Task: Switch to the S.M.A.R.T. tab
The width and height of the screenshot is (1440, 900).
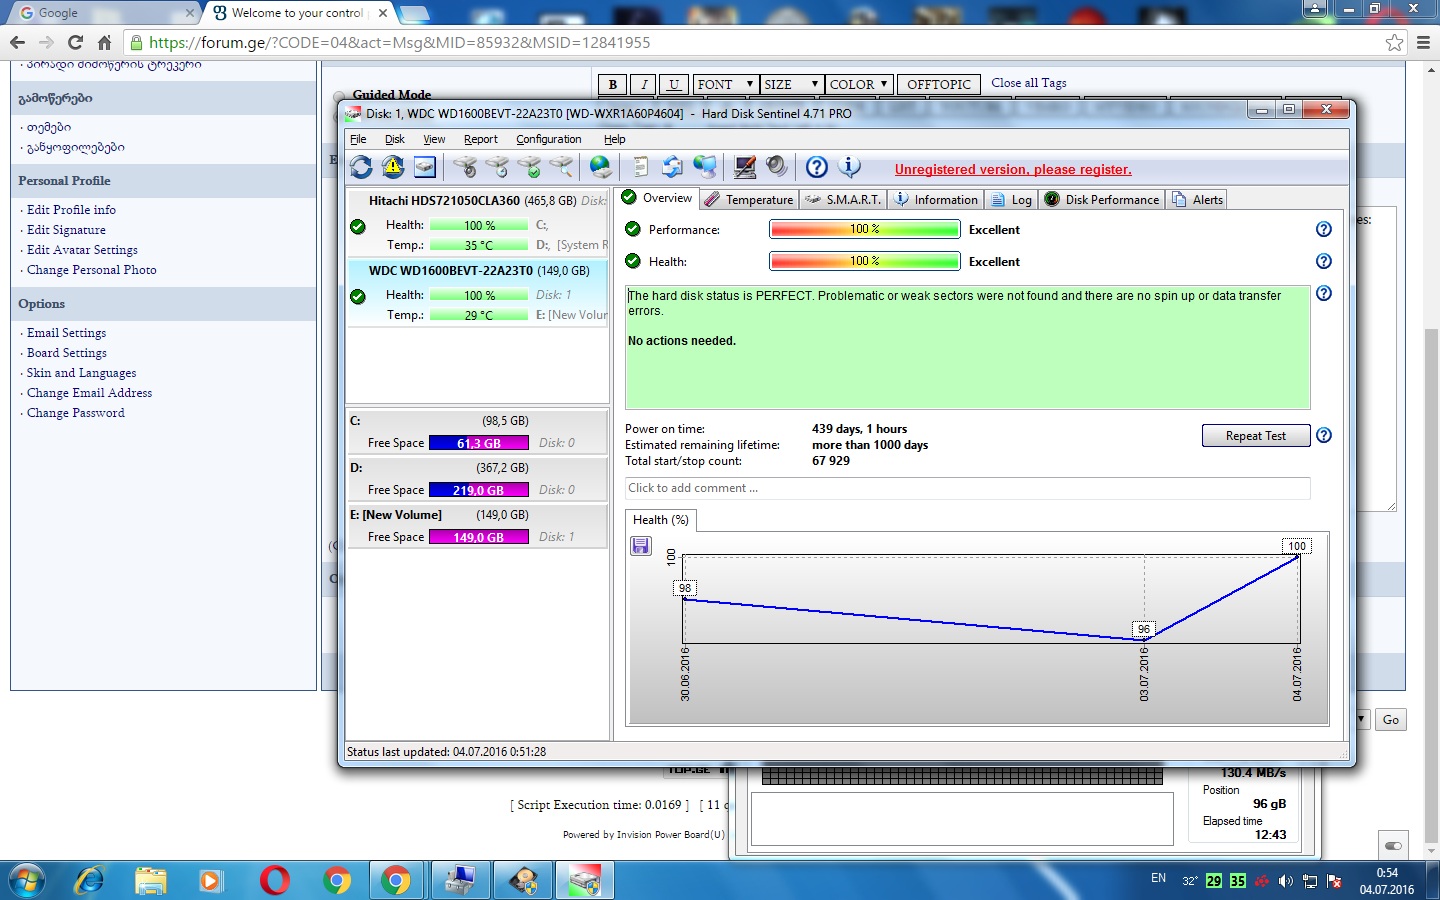Action: coord(843,200)
